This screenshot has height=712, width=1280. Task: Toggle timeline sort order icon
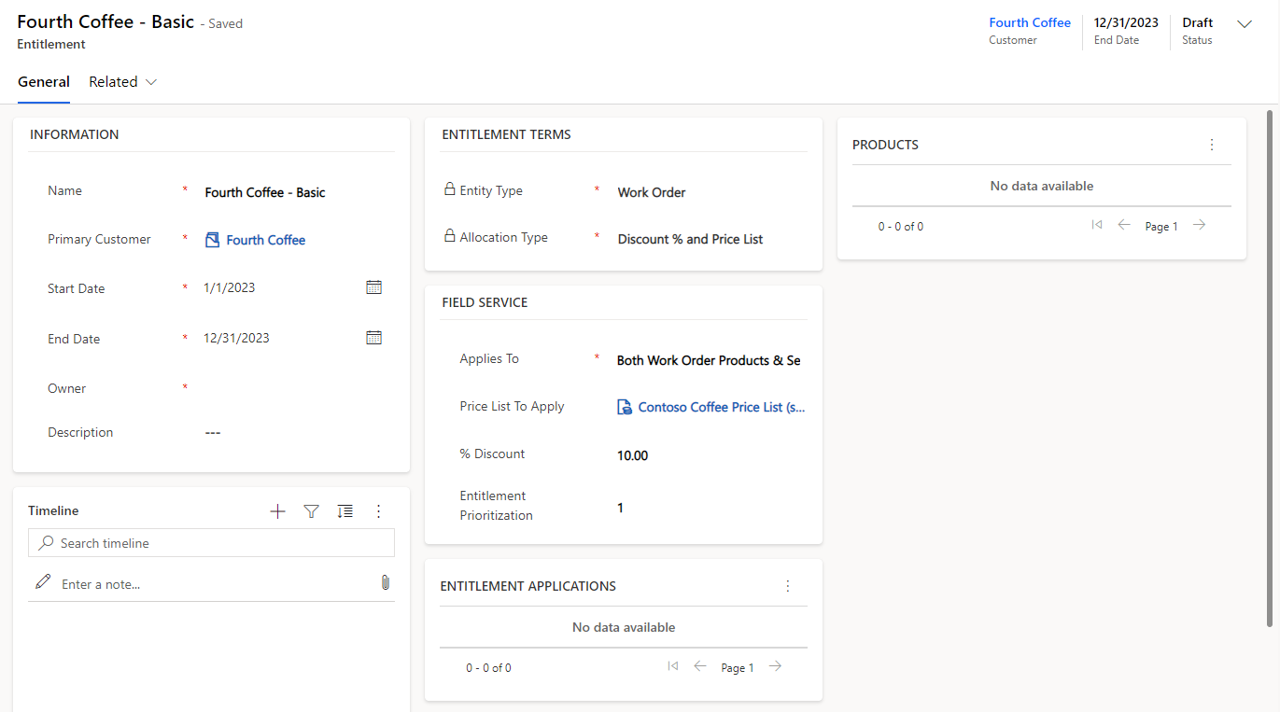pyautogui.click(x=345, y=511)
